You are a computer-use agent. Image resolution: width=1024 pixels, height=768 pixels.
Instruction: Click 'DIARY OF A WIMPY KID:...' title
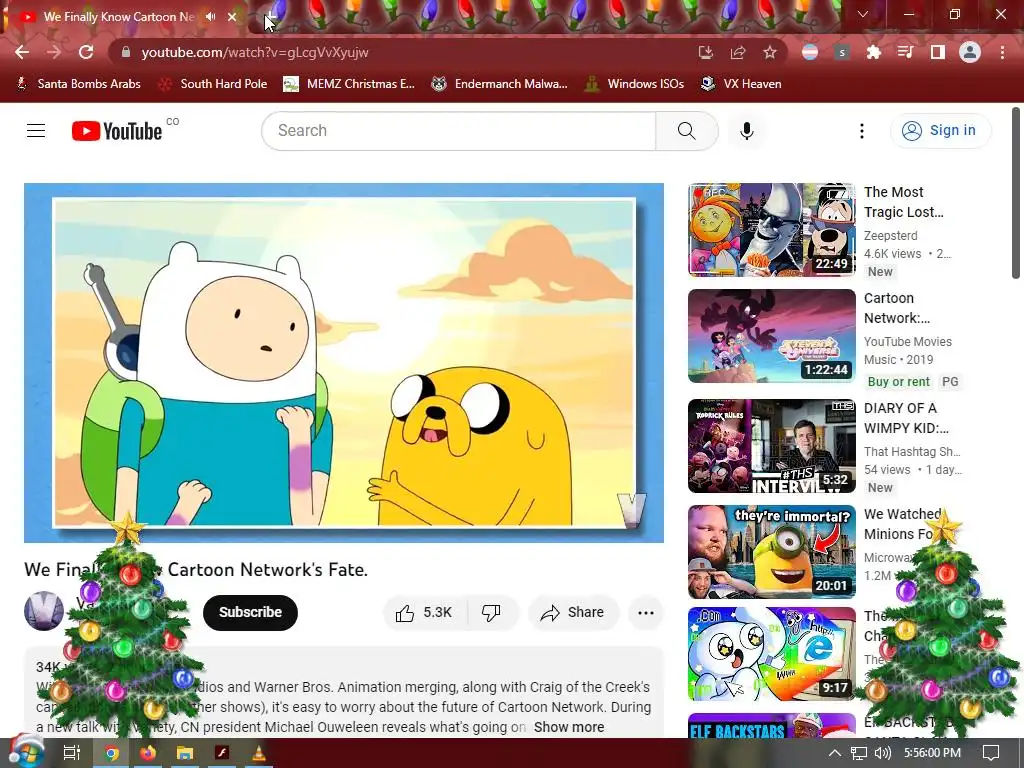pyautogui.click(x=906, y=418)
